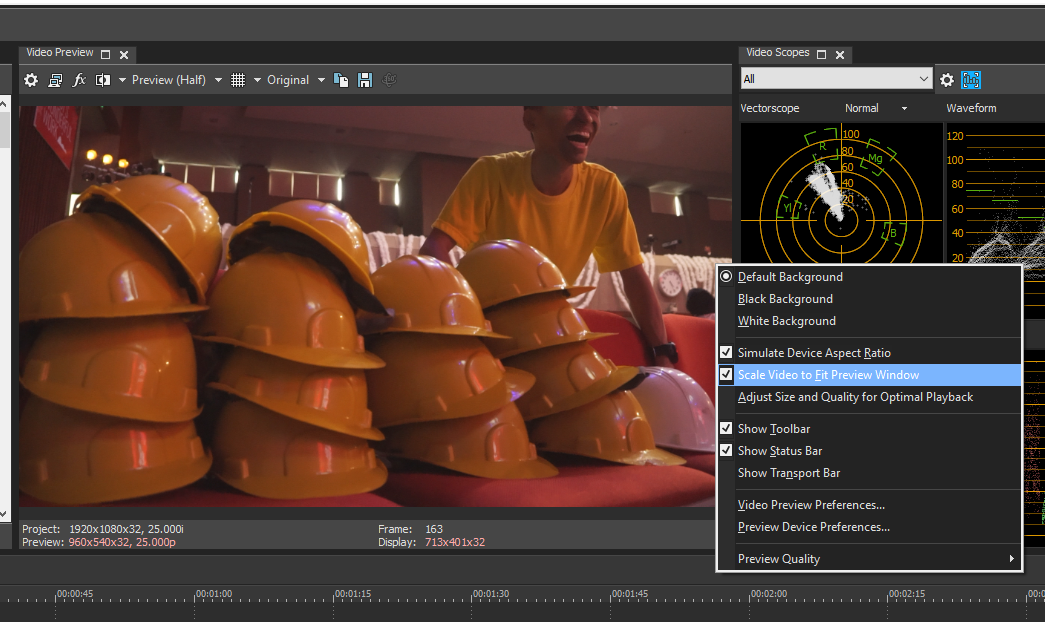Toggle the Split Screen View icon
The image size is (1045, 622).
click(x=103, y=80)
